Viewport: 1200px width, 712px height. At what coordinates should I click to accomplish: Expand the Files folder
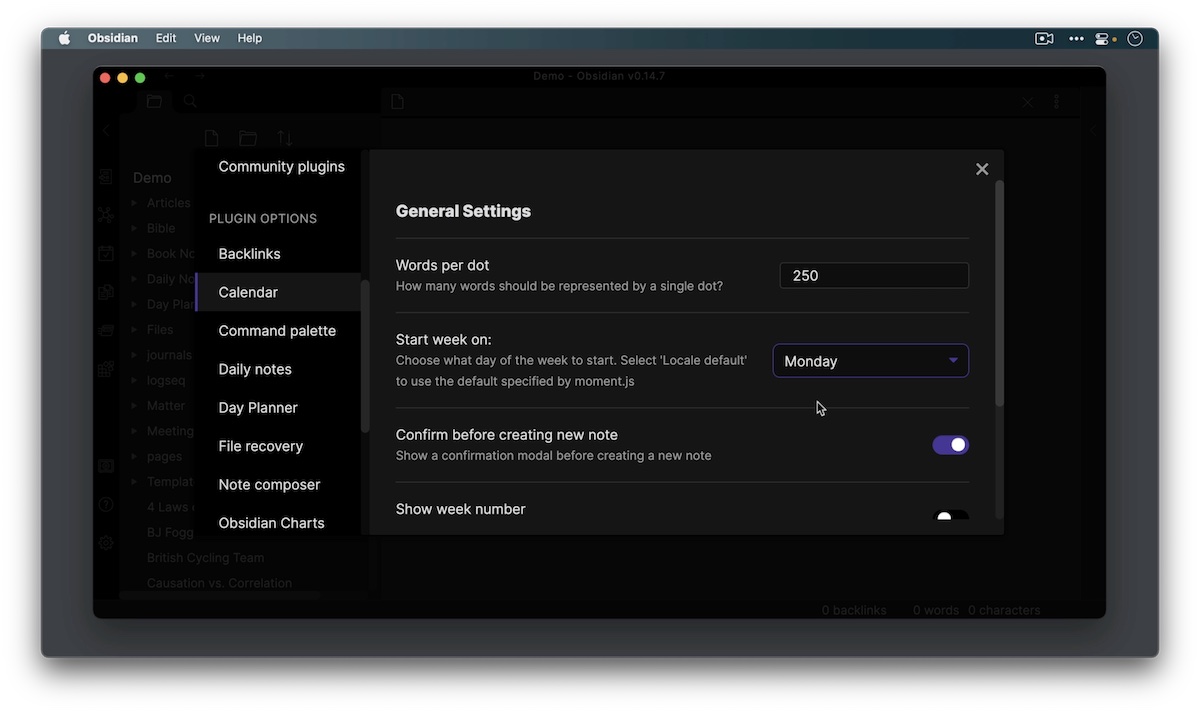pyautogui.click(x=134, y=329)
